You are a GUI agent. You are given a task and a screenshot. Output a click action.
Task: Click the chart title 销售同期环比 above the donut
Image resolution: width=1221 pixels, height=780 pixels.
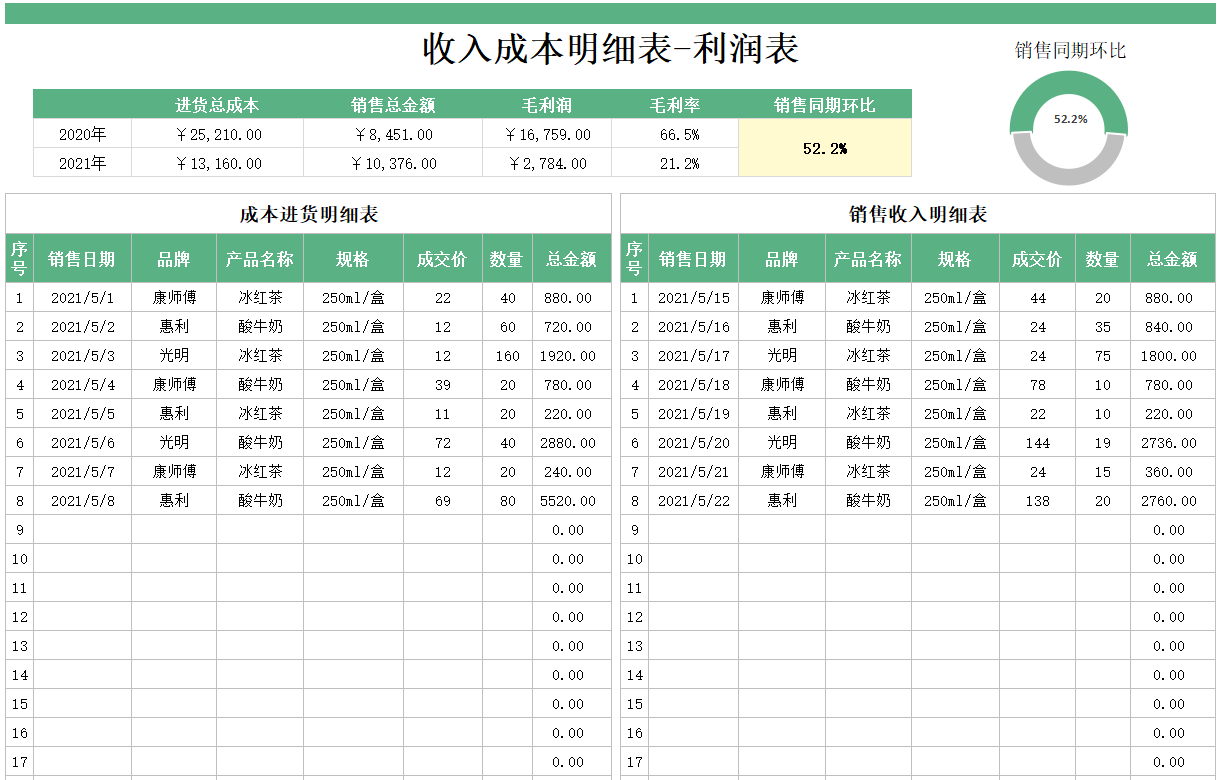[1070, 50]
